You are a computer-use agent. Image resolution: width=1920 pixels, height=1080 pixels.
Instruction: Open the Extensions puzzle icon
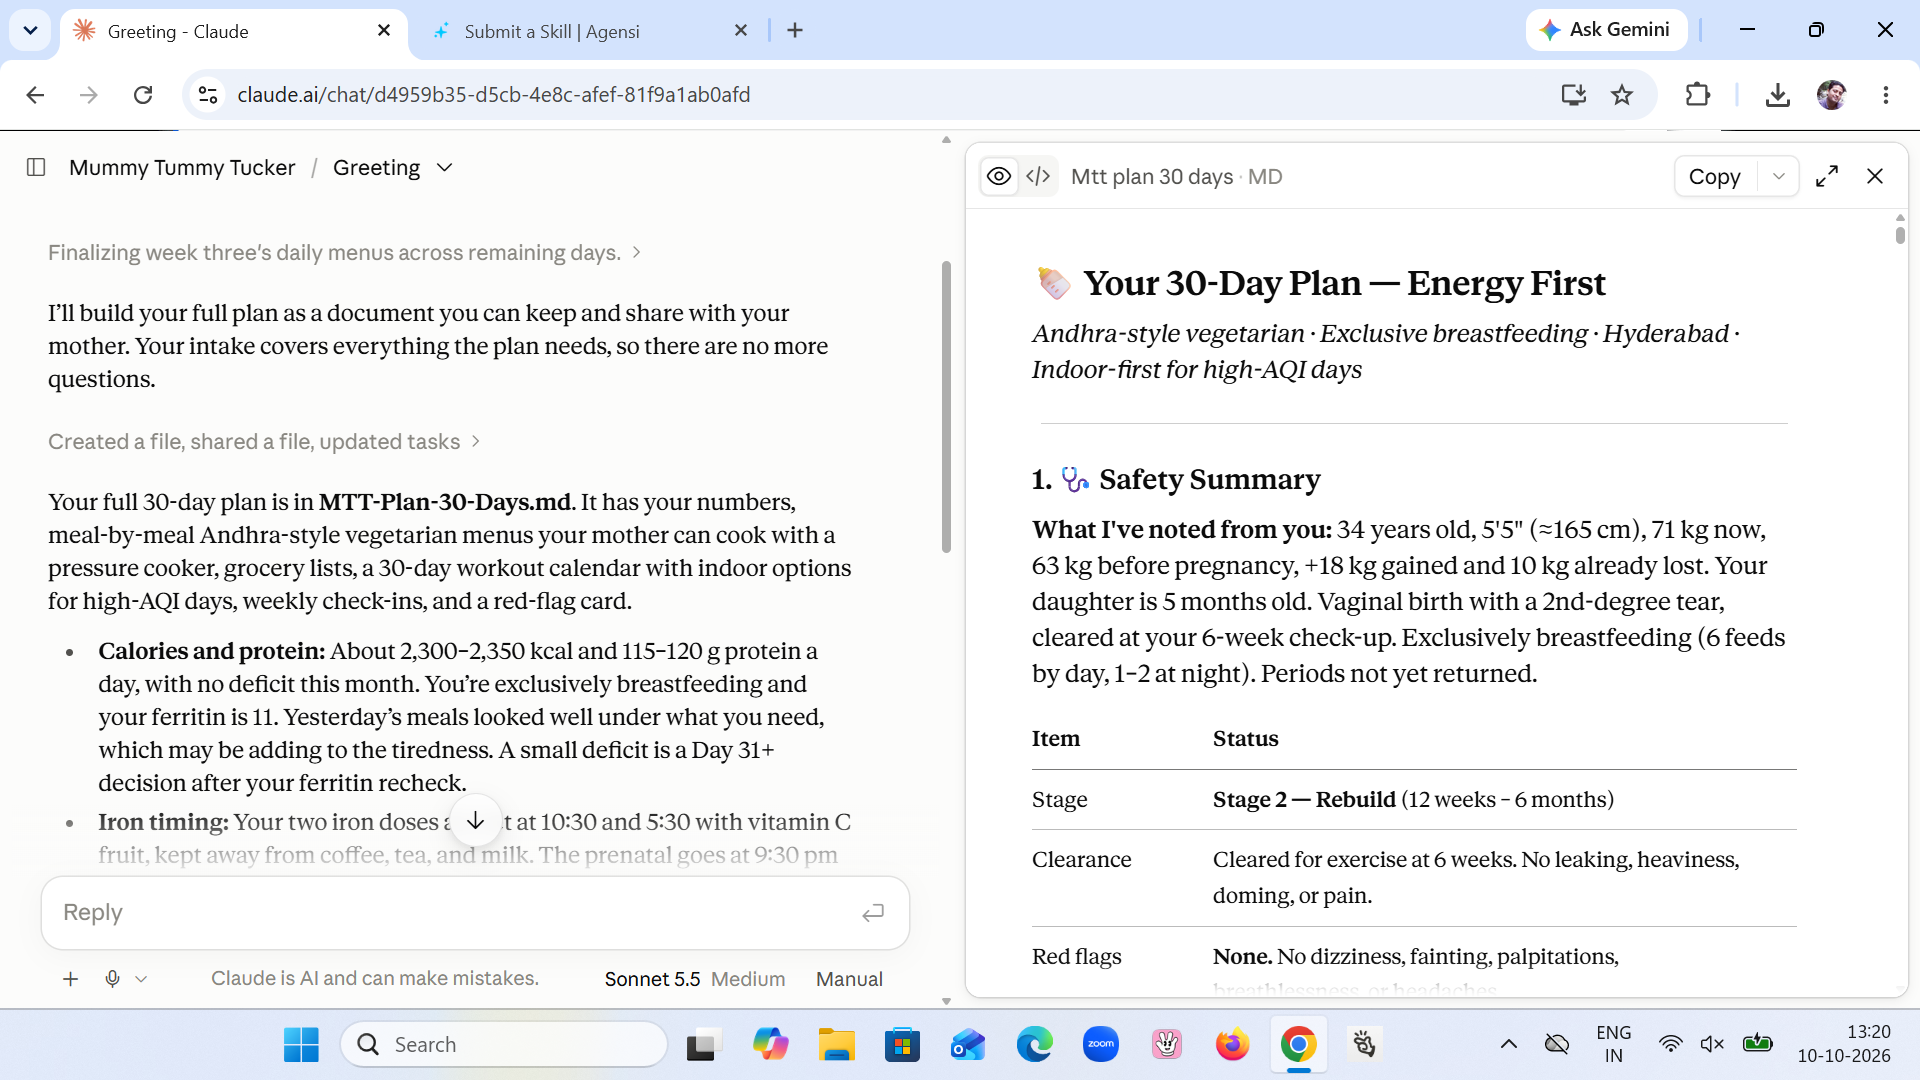(1698, 95)
